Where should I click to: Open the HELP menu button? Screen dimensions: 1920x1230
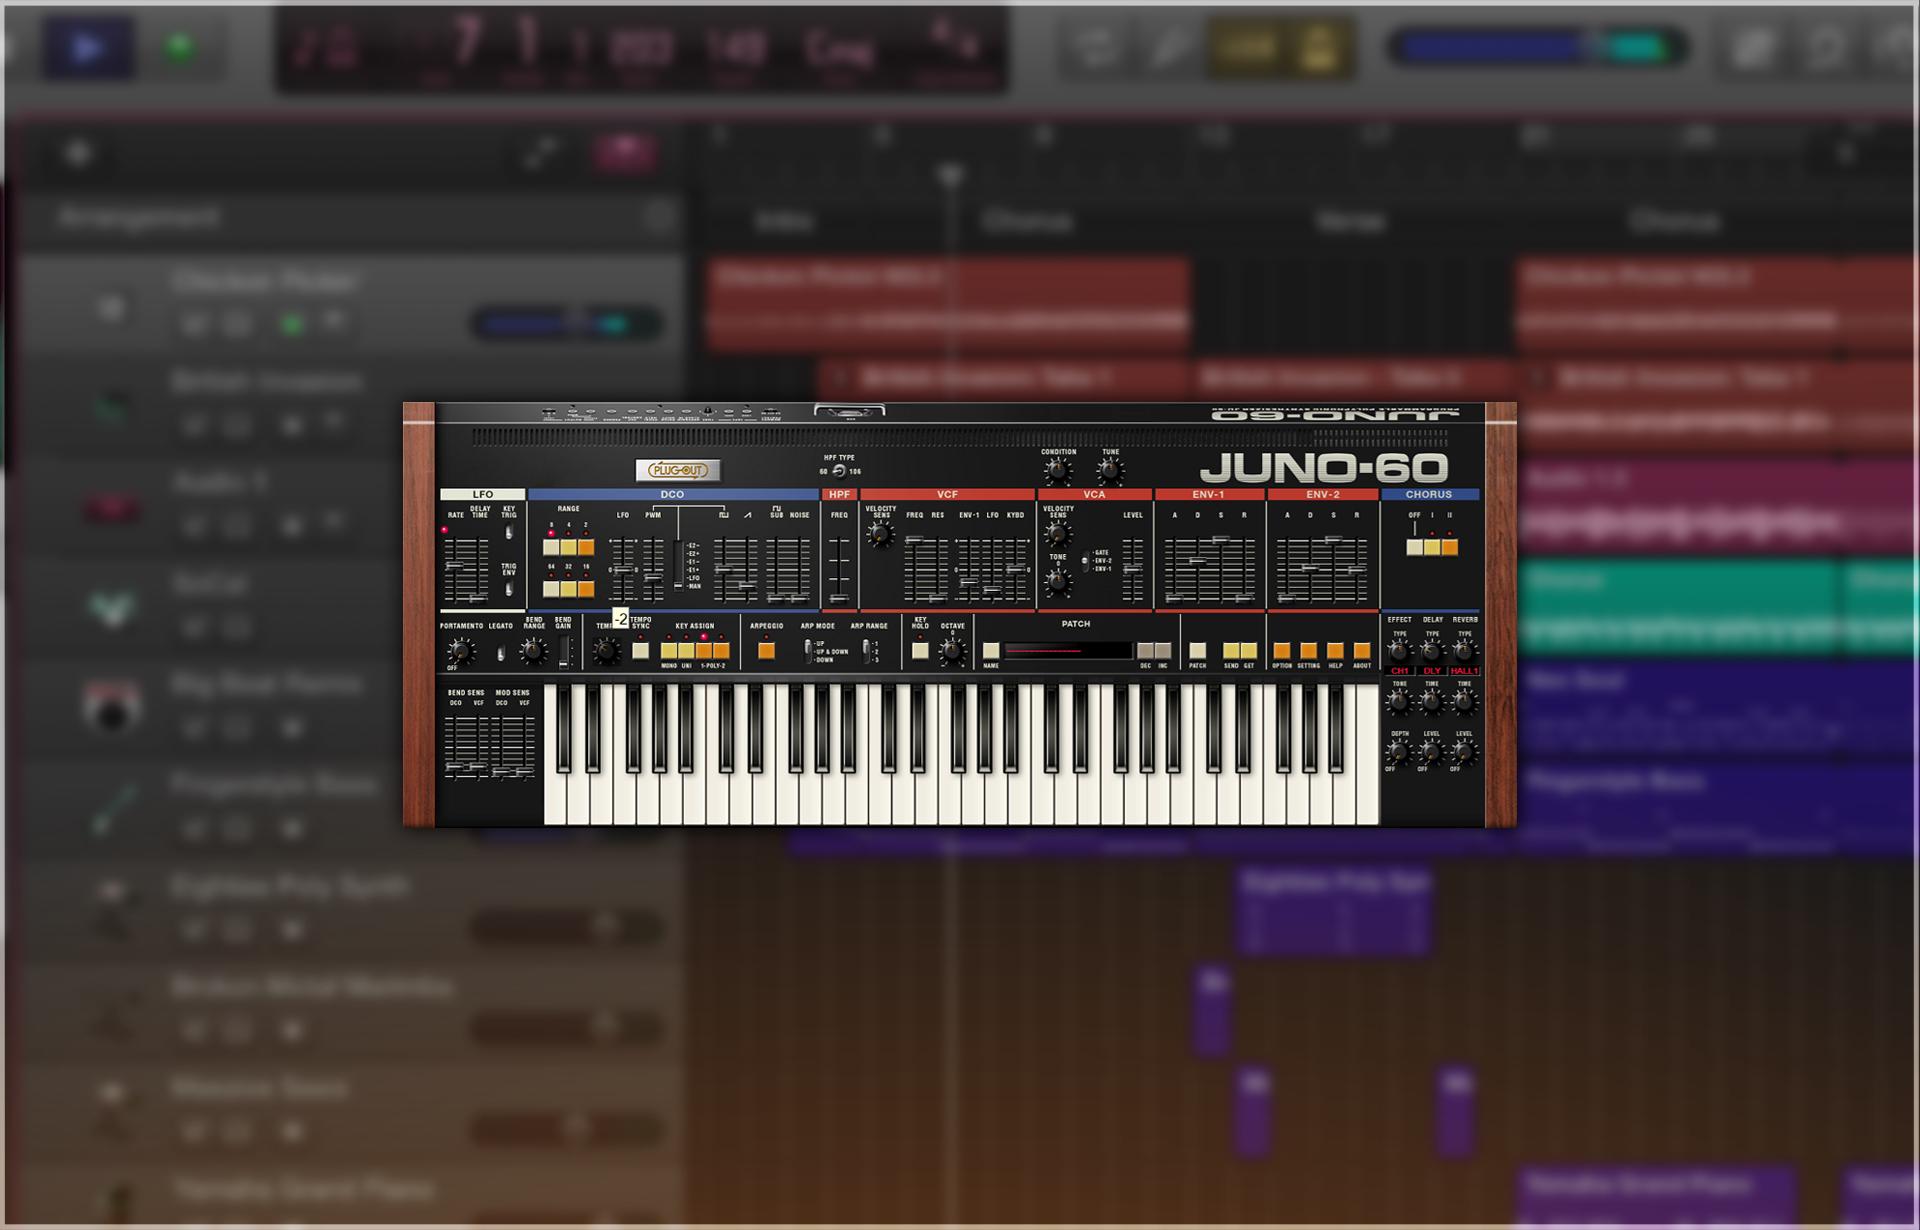point(1335,651)
